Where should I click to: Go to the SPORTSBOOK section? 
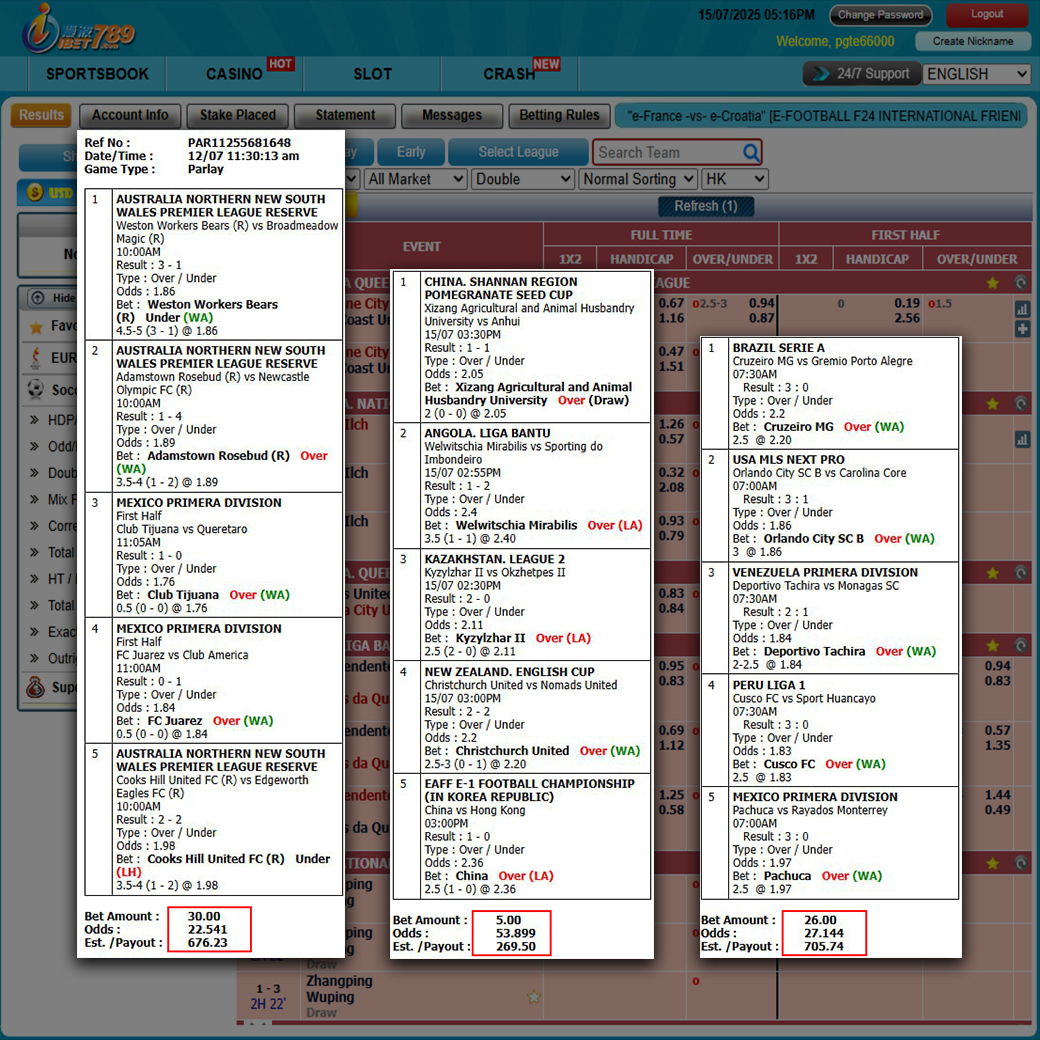98,74
